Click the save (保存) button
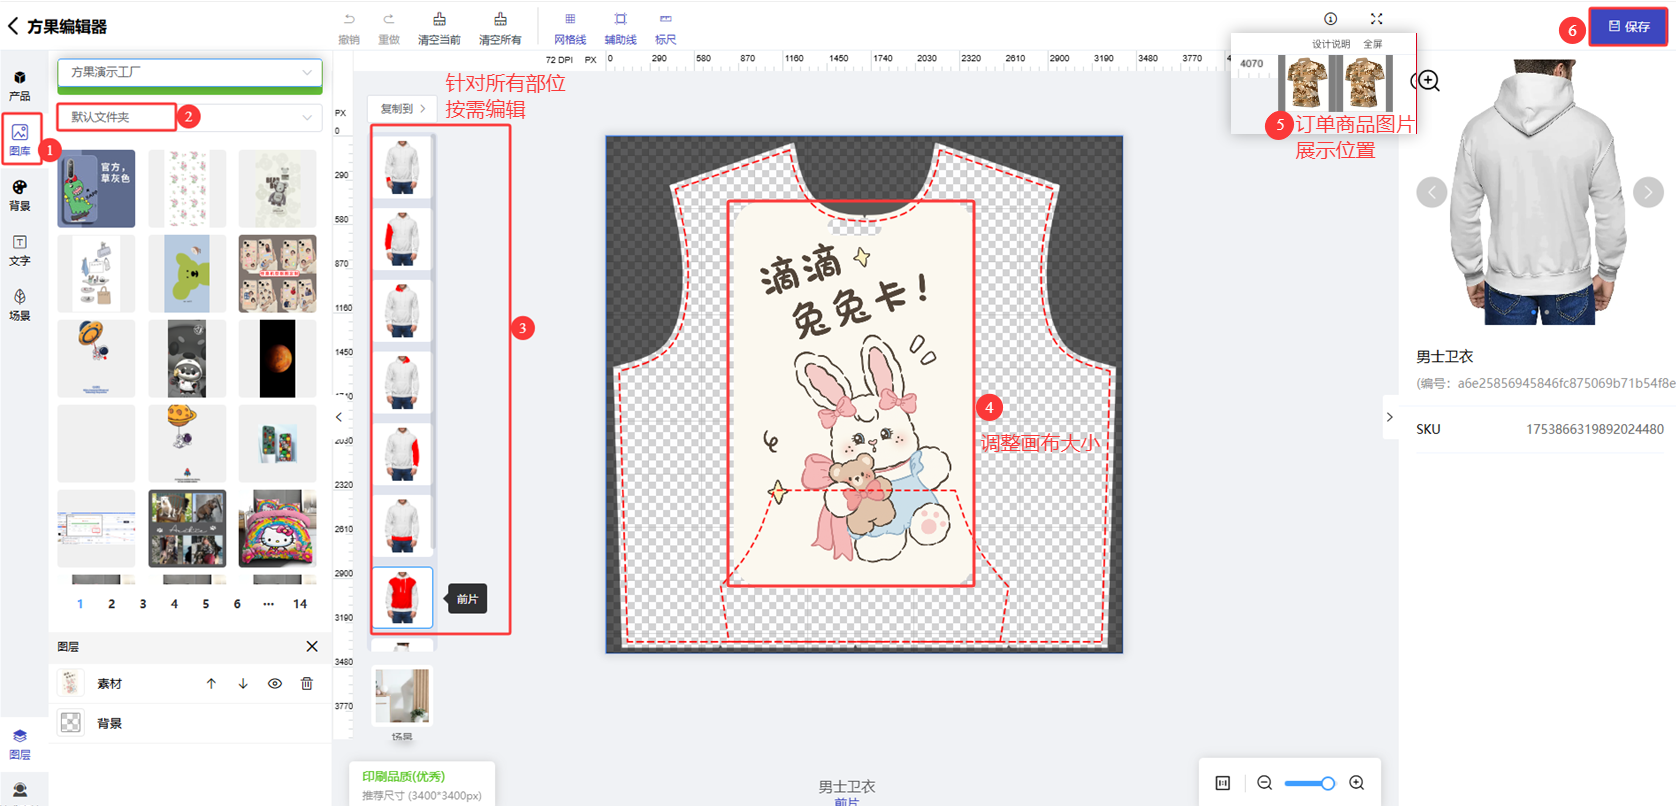 click(1628, 27)
